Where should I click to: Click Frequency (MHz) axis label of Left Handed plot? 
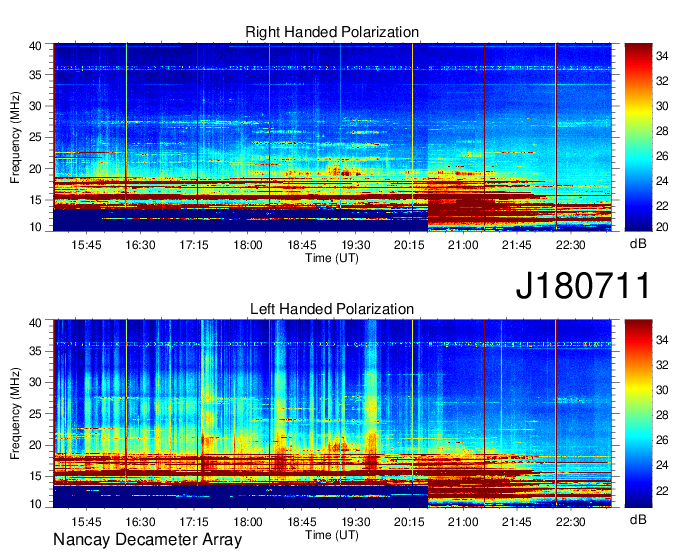click(15, 414)
